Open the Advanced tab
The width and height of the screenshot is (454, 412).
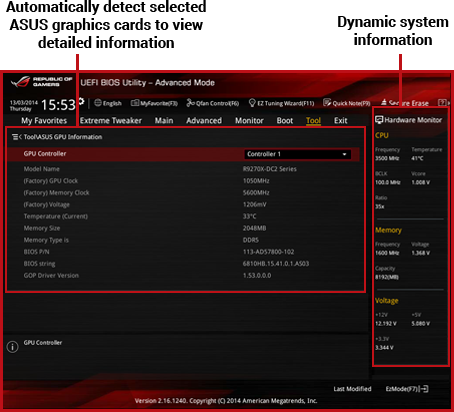pyautogui.click(x=204, y=120)
